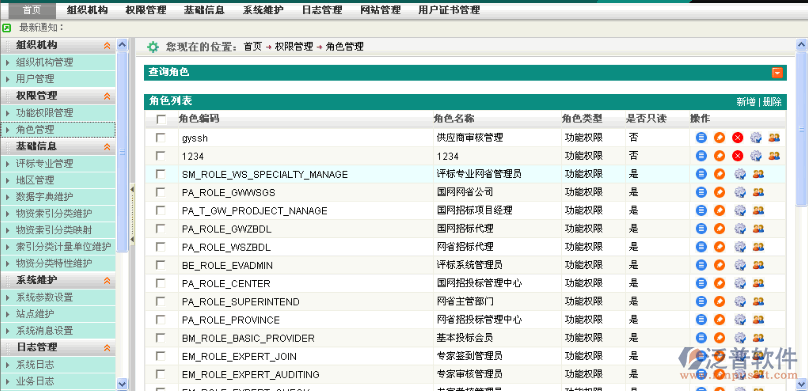This screenshot has height=391, width=808.
Task: Click users assign icon for PA_ROLE_CENTER row
Action: click(x=759, y=283)
